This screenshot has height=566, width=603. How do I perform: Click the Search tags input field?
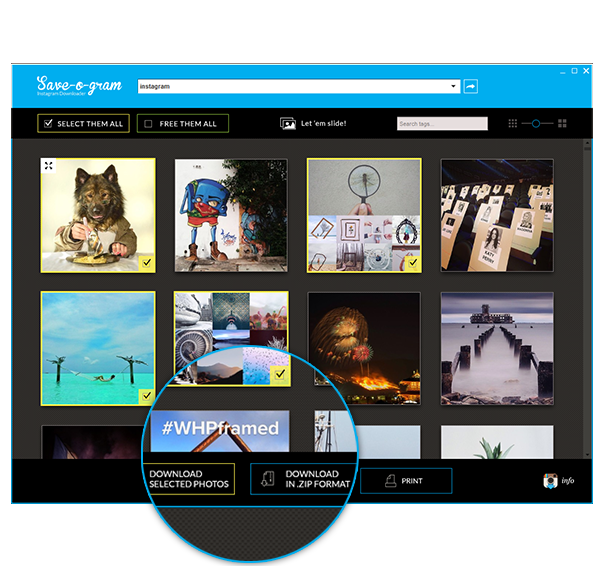(441, 124)
